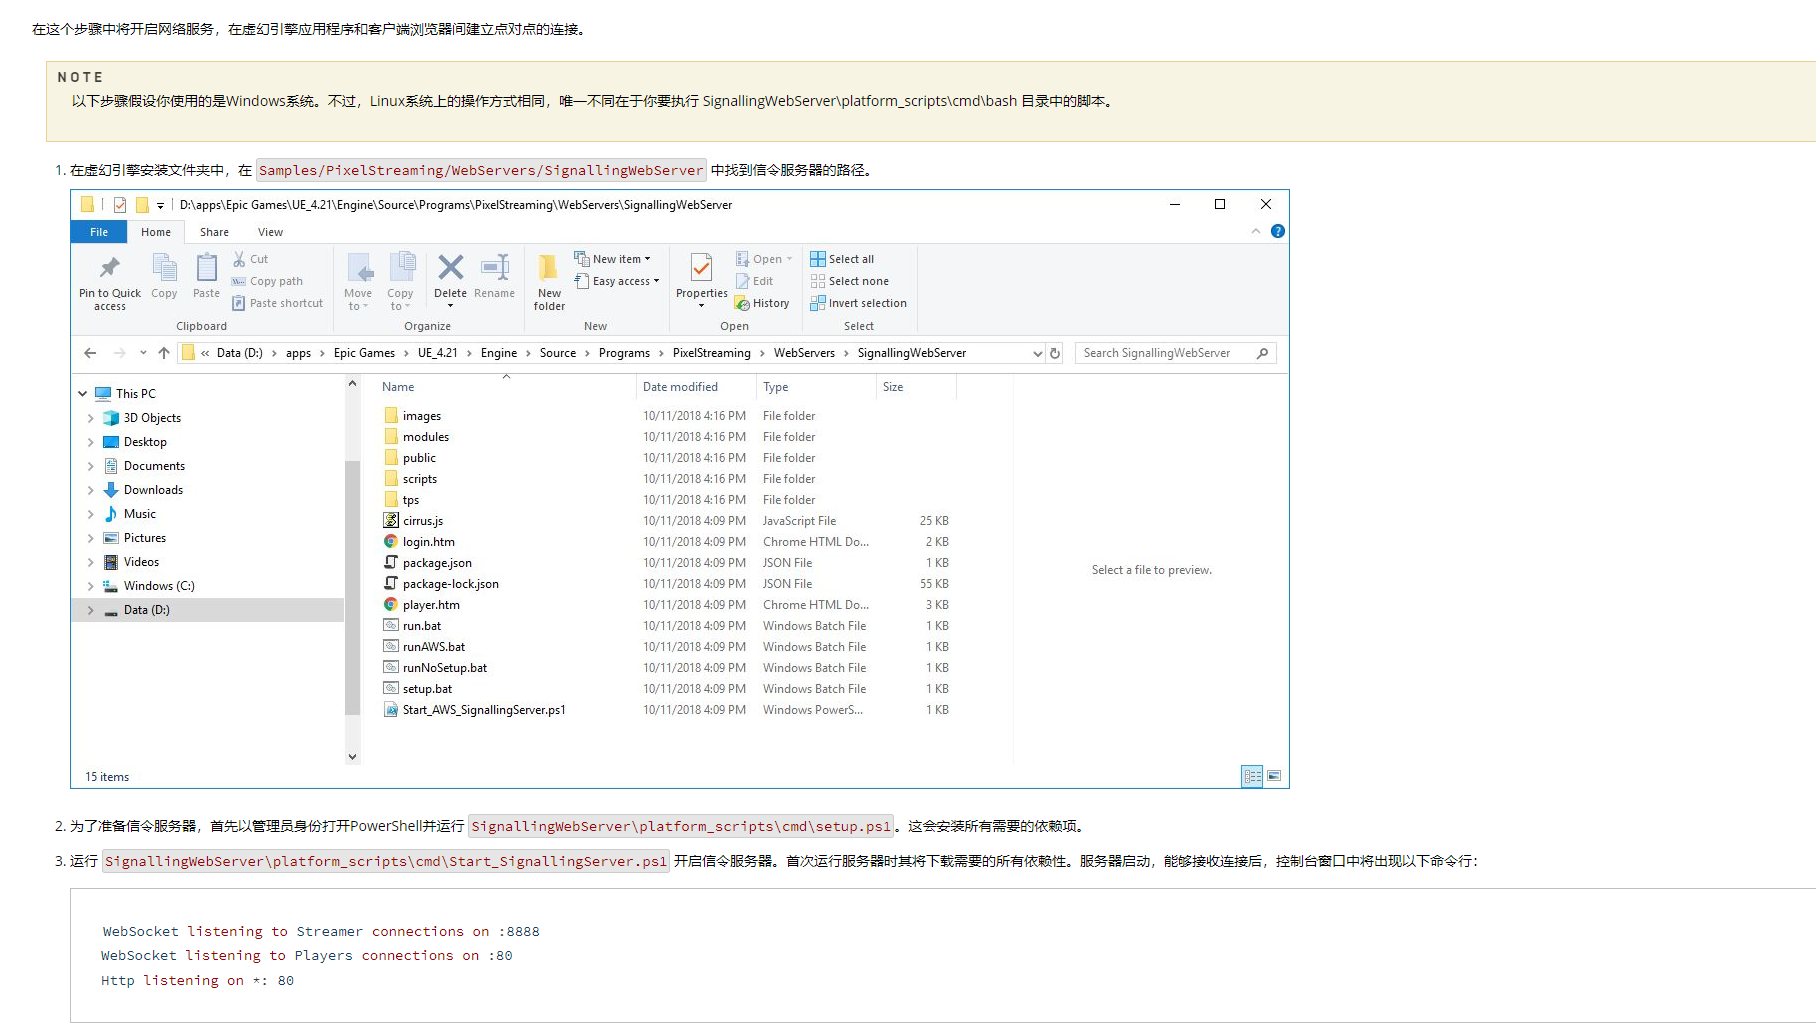Viewport: 1816px width, 1033px height.
Task: Click the Quick Access properties checkmark icon
Action: click(120, 205)
